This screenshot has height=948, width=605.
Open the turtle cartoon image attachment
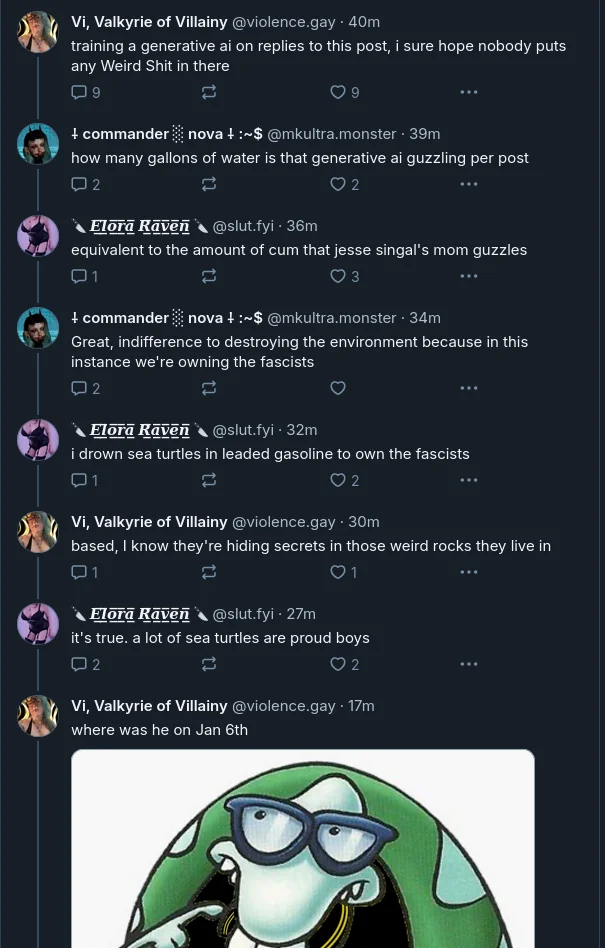click(x=303, y=848)
